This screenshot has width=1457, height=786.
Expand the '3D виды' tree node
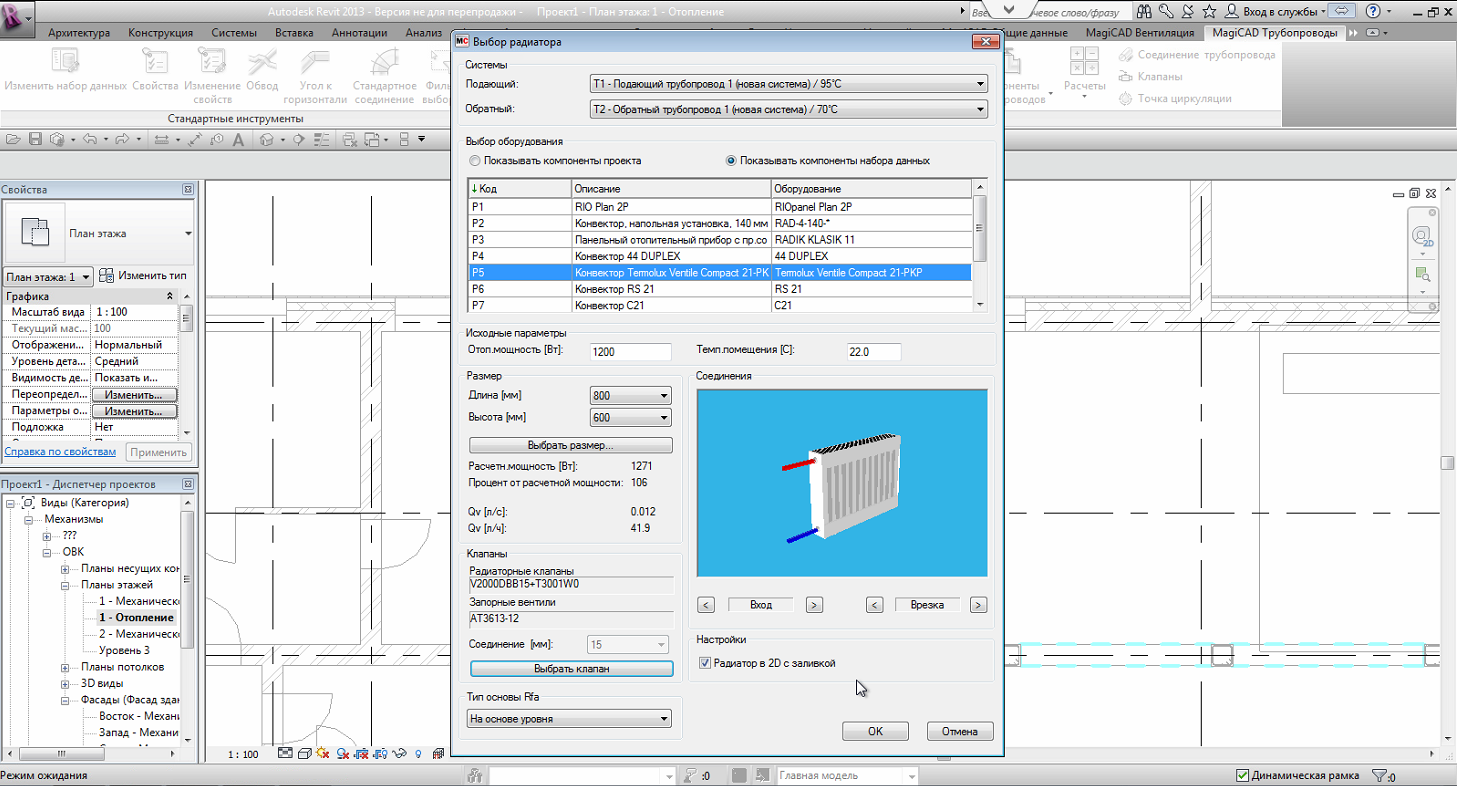click(65, 684)
